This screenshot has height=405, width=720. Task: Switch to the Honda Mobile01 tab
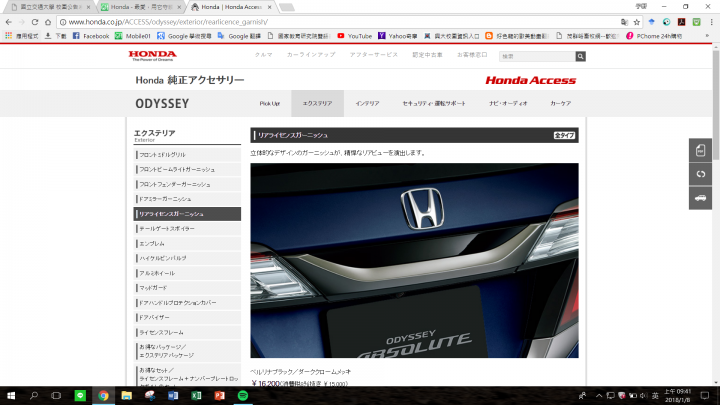(x=141, y=7)
